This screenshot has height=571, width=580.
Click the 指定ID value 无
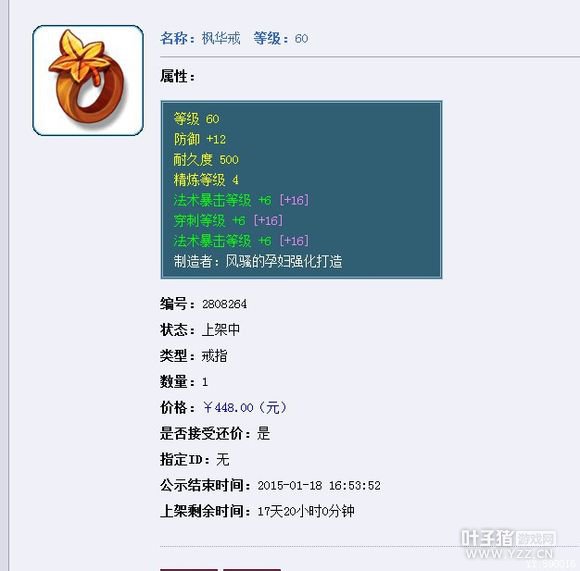tap(223, 459)
